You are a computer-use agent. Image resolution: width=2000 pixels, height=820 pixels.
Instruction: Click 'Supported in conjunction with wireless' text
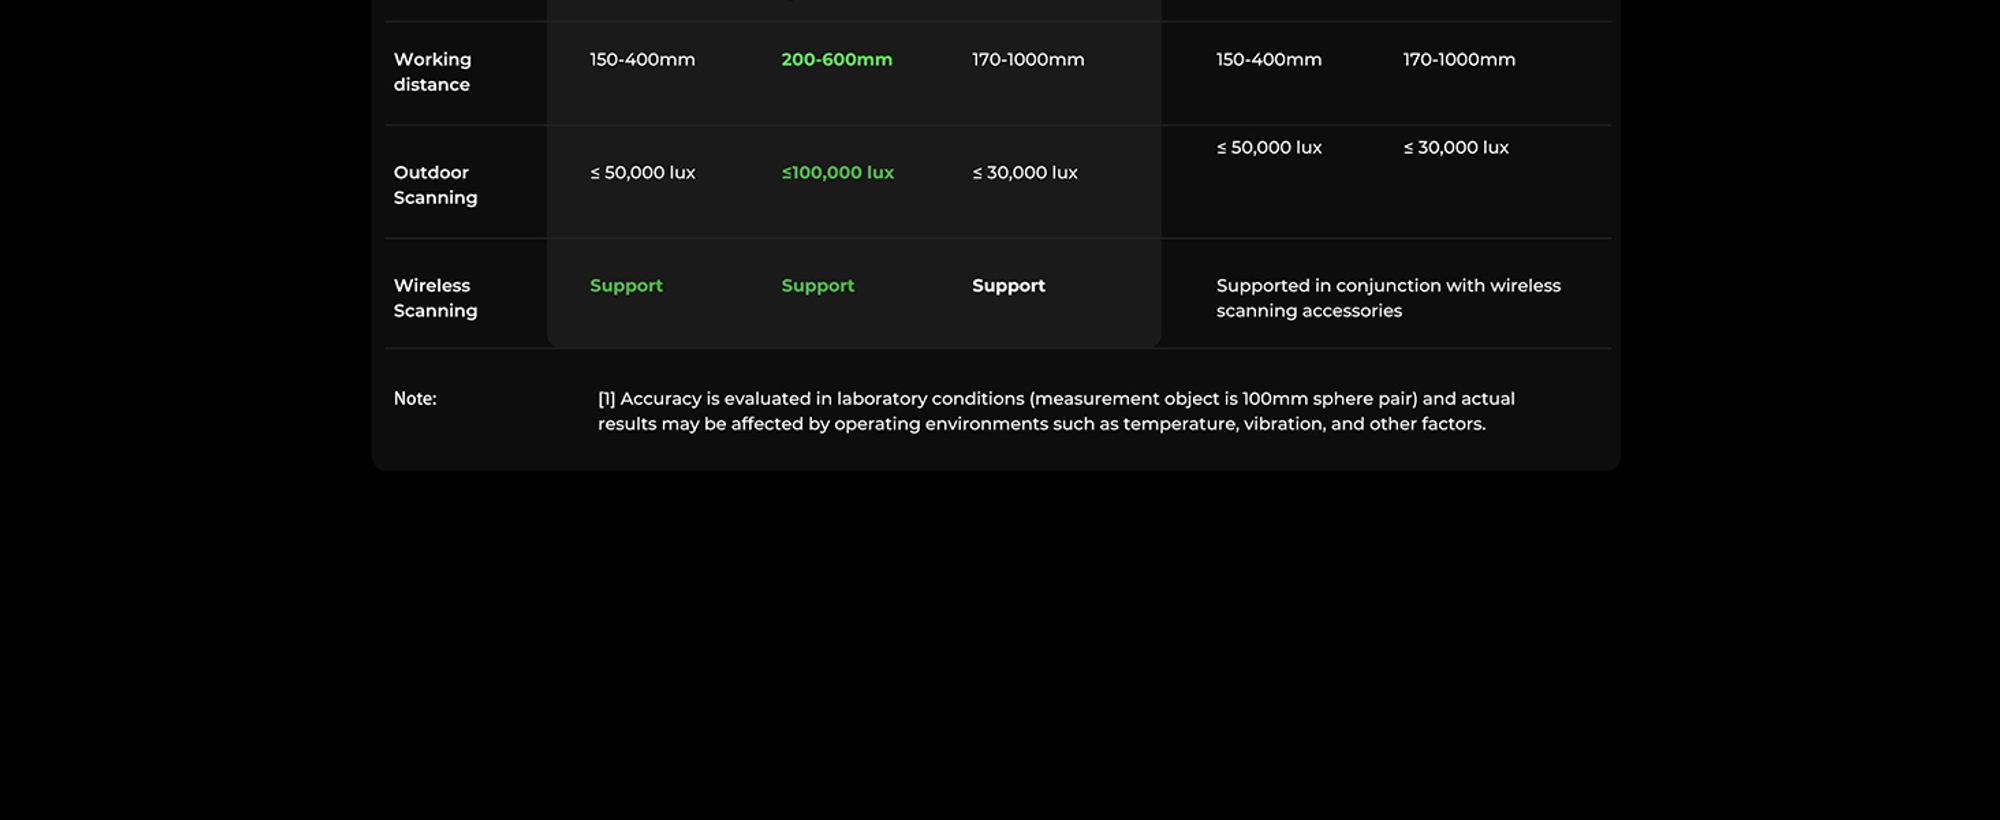click(x=1388, y=286)
